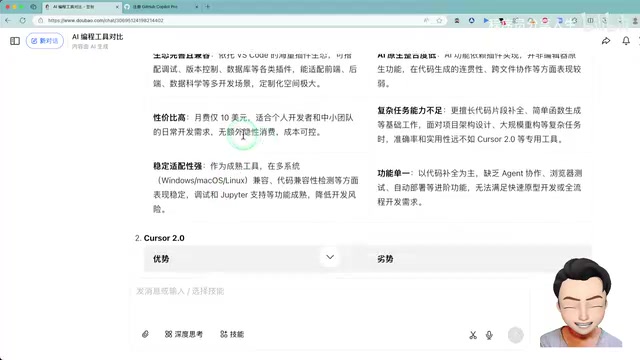Click the scissors screenshot icon
The width and height of the screenshot is (640, 360).
coord(473,335)
